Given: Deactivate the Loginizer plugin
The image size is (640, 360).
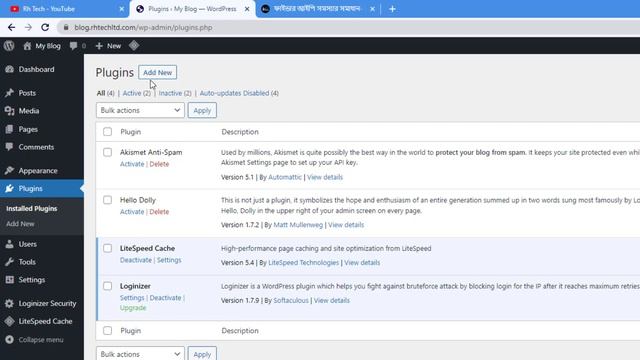Looking at the screenshot, I should pos(165,298).
